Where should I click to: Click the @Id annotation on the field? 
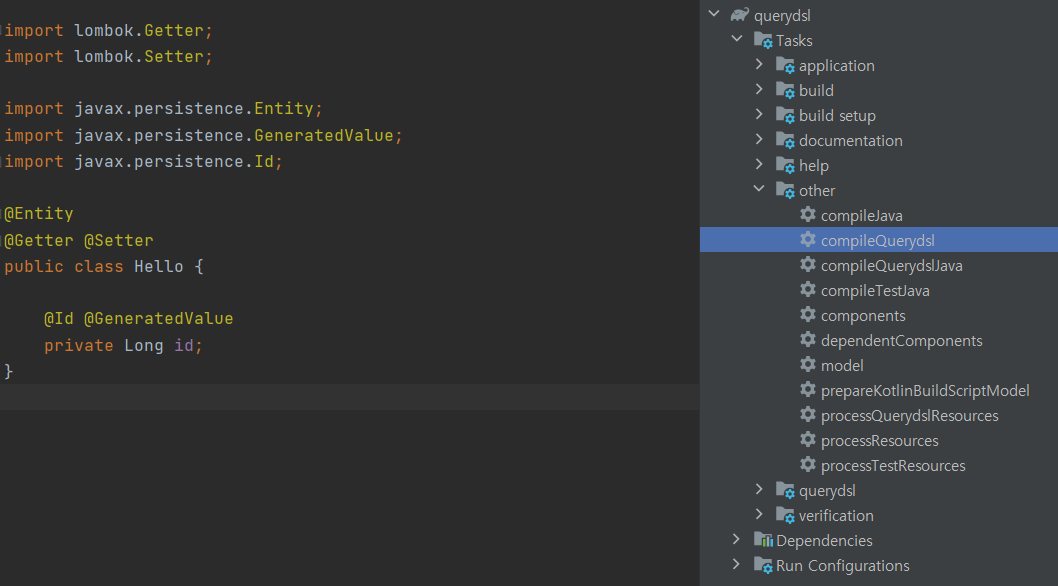pos(59,319)
